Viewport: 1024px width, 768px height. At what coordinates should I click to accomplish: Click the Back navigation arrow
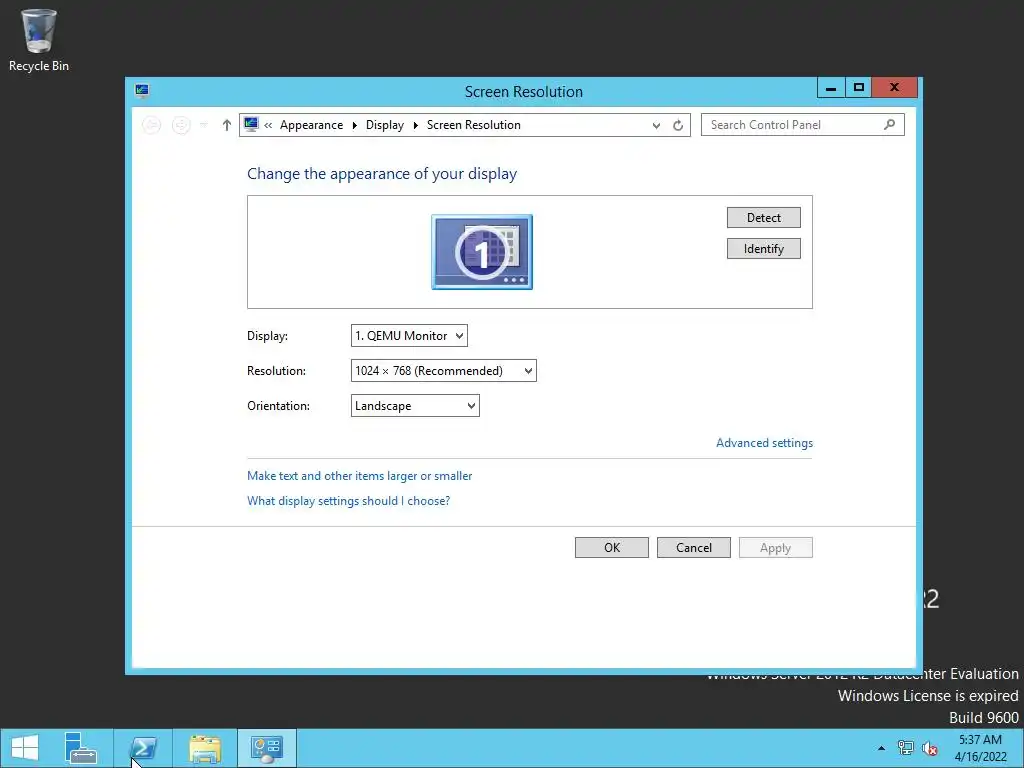click(x=152, y=125)
